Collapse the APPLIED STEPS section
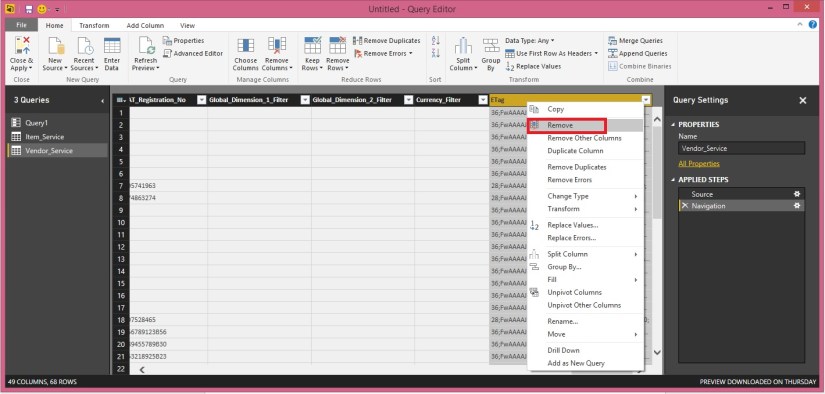 [673, 180]
